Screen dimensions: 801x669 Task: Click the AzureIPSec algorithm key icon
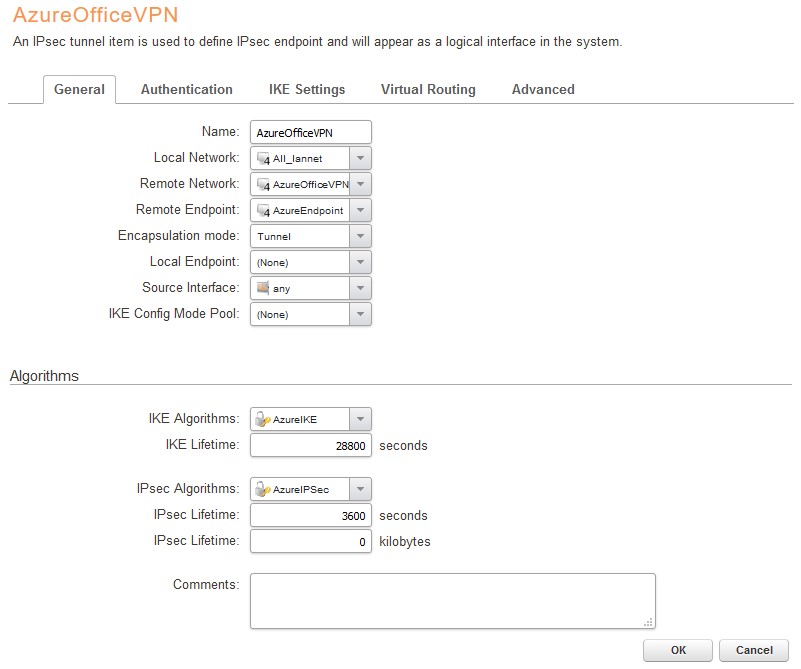pos(263,489)
